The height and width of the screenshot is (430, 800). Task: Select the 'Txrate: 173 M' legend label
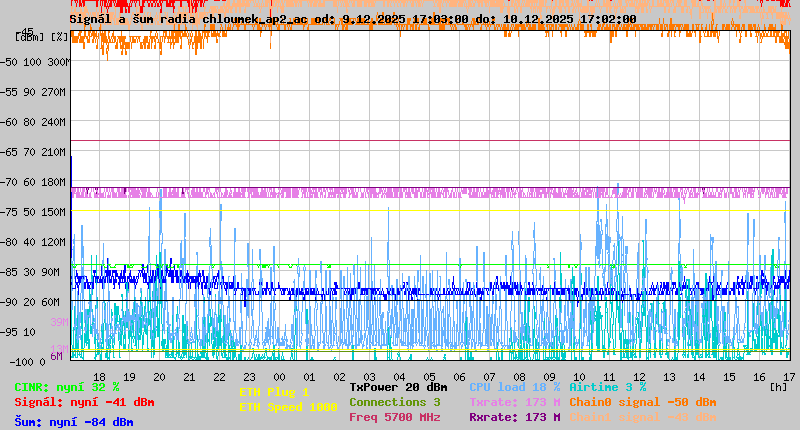(515, 402)
